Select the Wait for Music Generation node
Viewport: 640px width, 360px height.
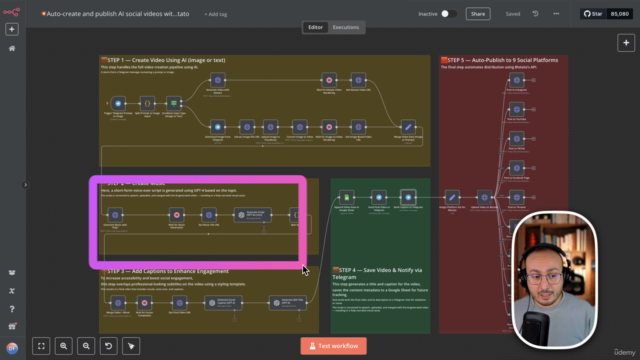[x=177, y=215]
